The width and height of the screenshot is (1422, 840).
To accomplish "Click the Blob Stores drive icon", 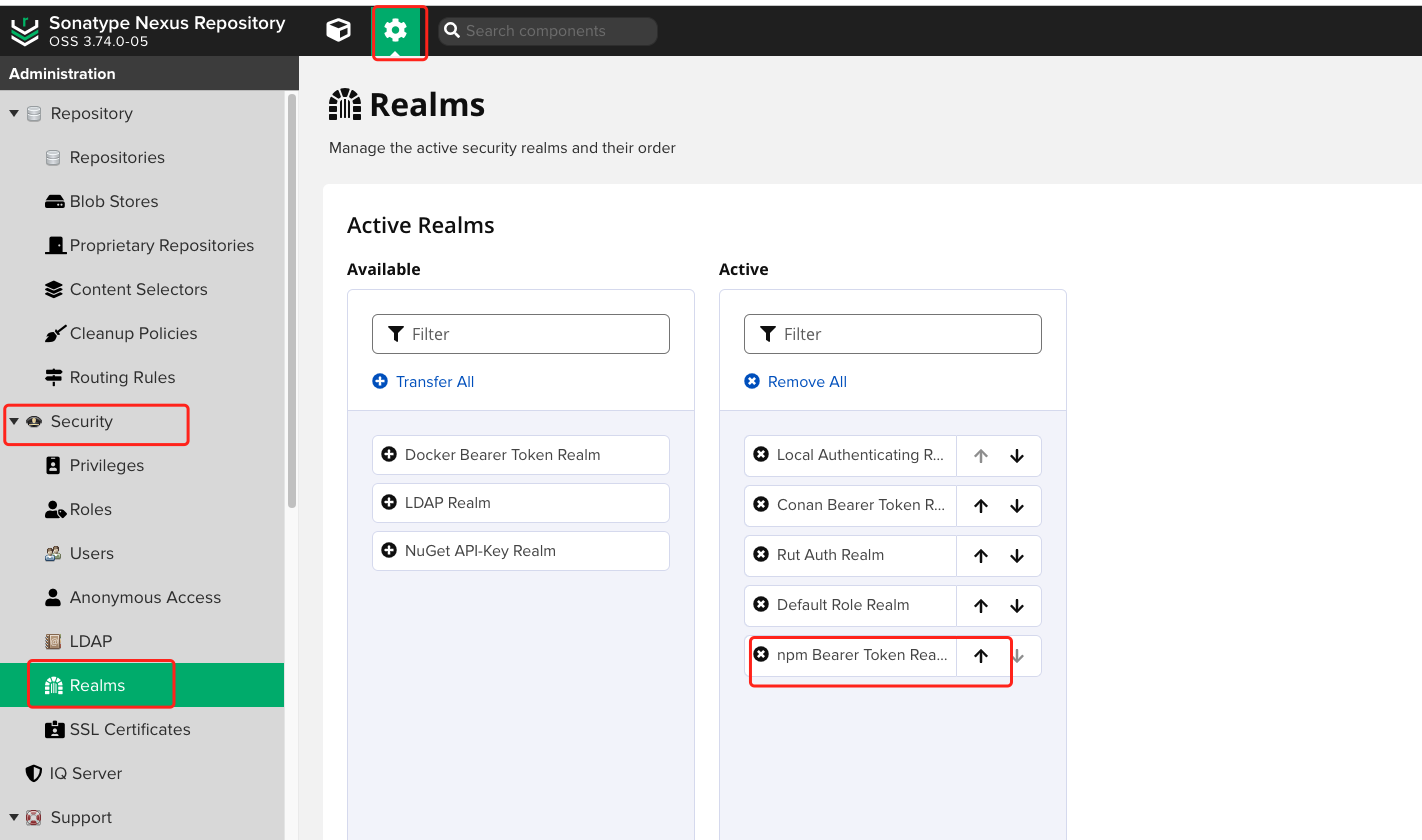I will click(x=54, y=202).
